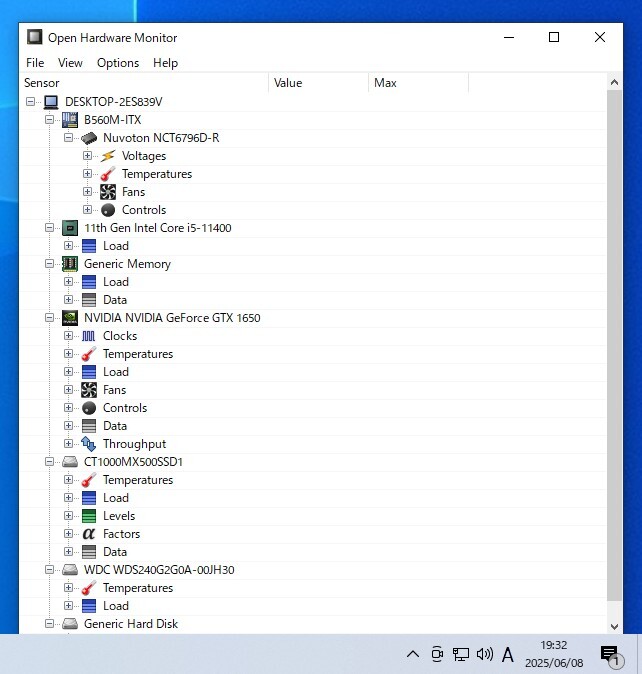Expand the Clocks node under GTX 1650
Viewport: 642px width, 674px height.
pos(68,336)
